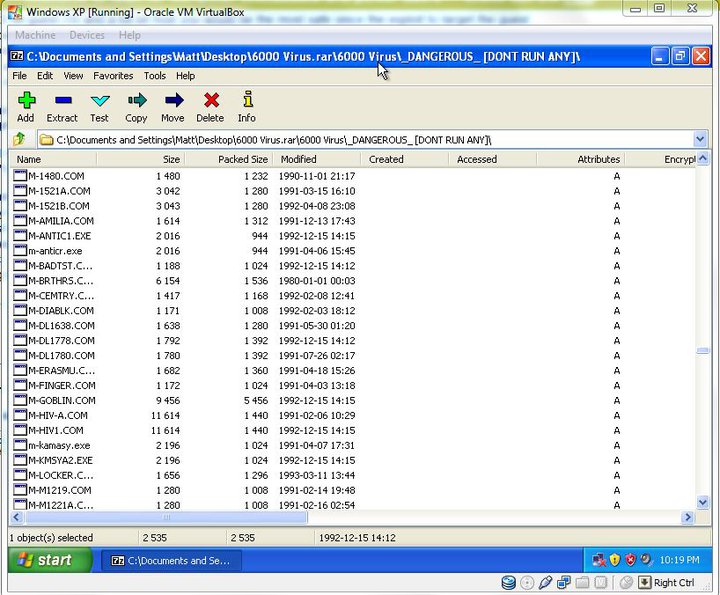
Task: Select the m-kamasy.exe file icon
Action: [20, 445]
